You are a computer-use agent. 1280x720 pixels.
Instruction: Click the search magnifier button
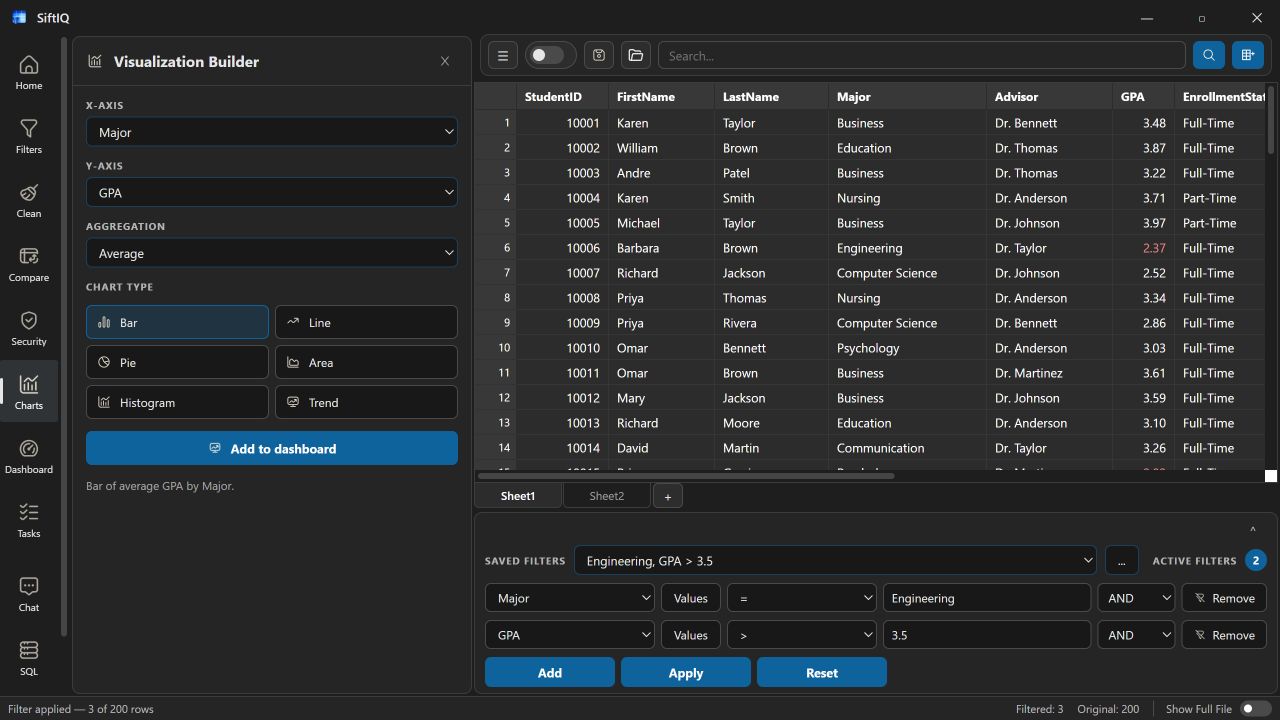pos(1209,56)
